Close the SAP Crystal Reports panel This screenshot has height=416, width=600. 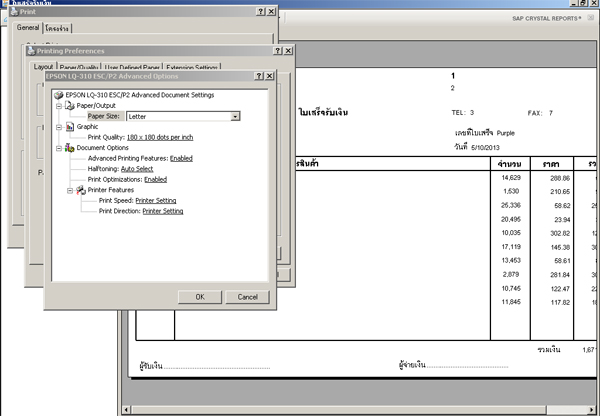point(591,18)
